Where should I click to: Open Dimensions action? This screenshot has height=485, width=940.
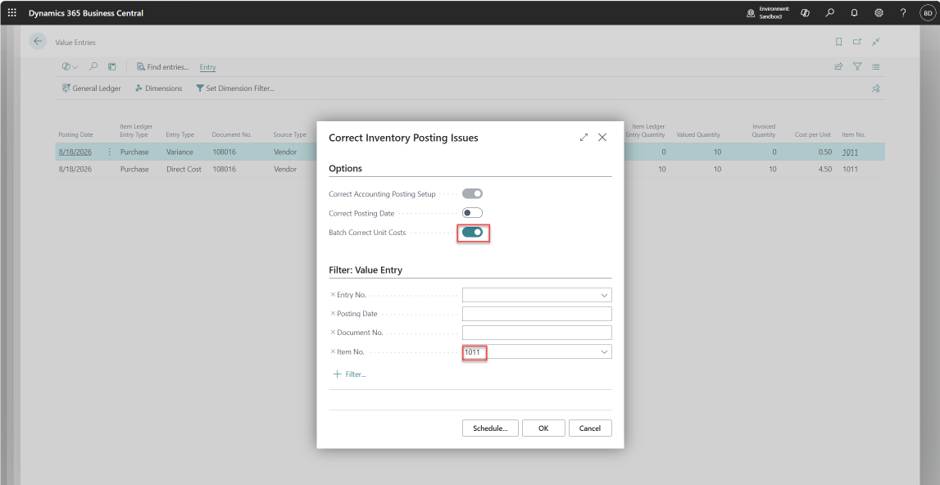[158, 88]
